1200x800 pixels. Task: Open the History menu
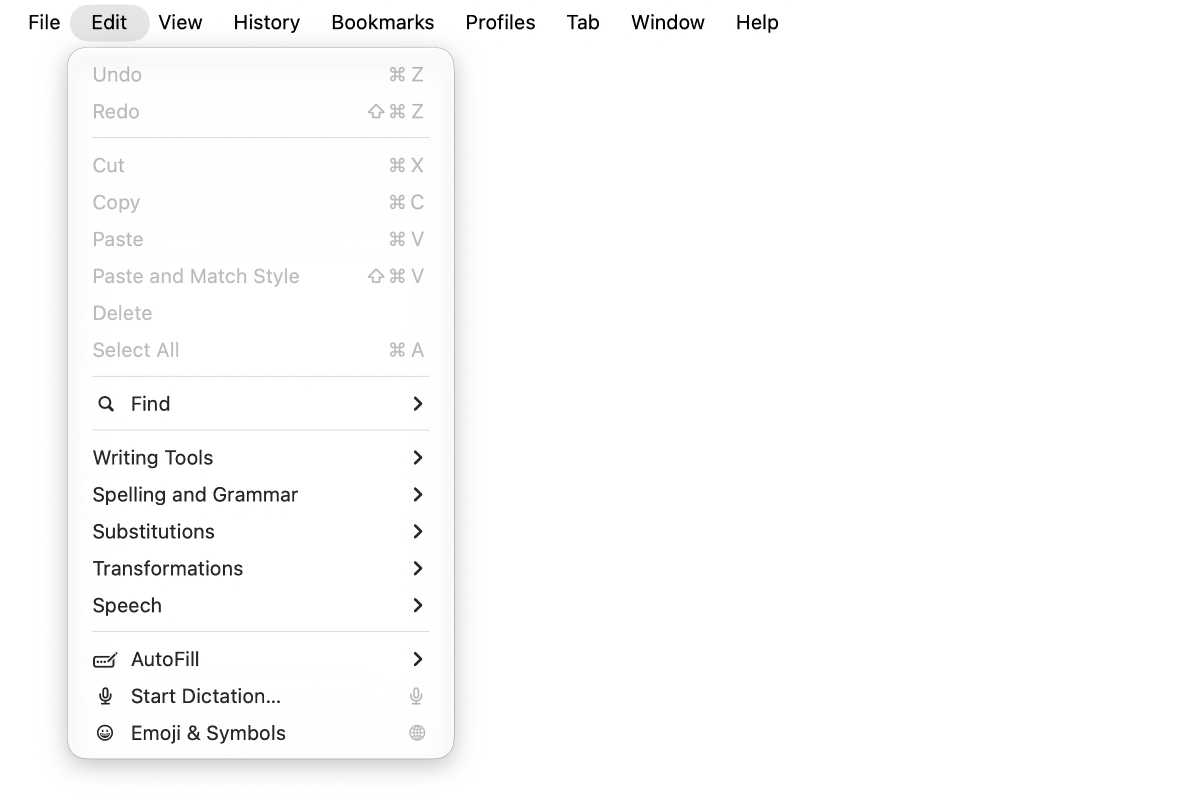click(267, 22)
